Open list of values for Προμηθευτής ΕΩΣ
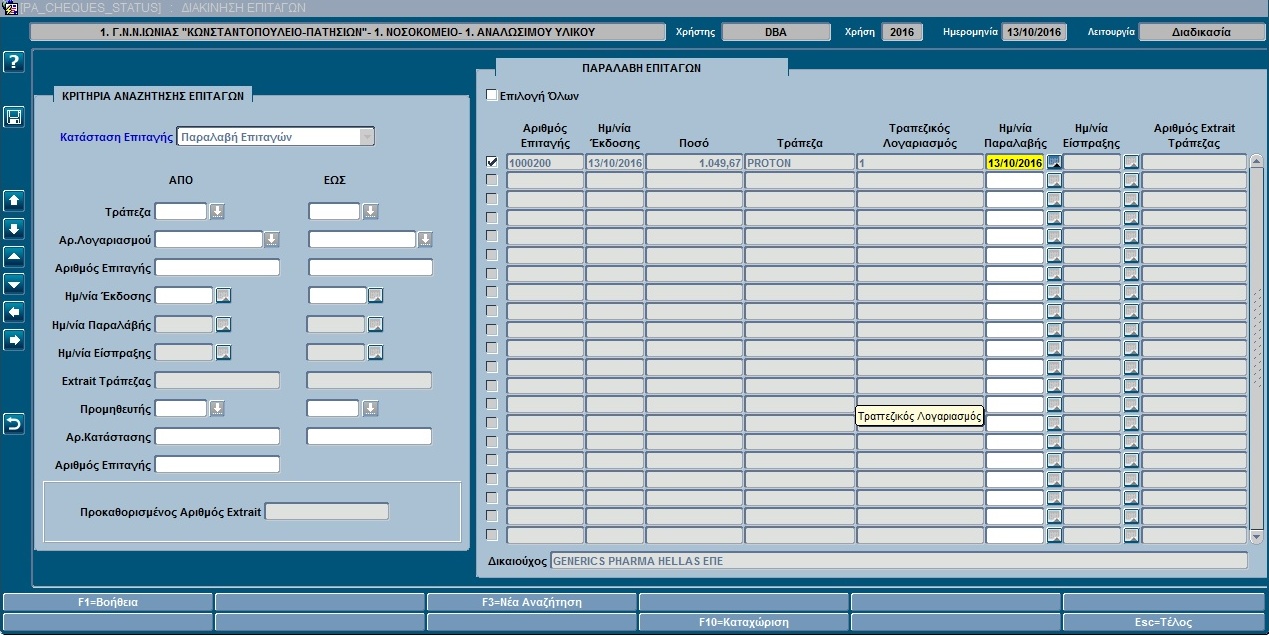This screenshot has height=636, width=1269. [x=370, y=408]
